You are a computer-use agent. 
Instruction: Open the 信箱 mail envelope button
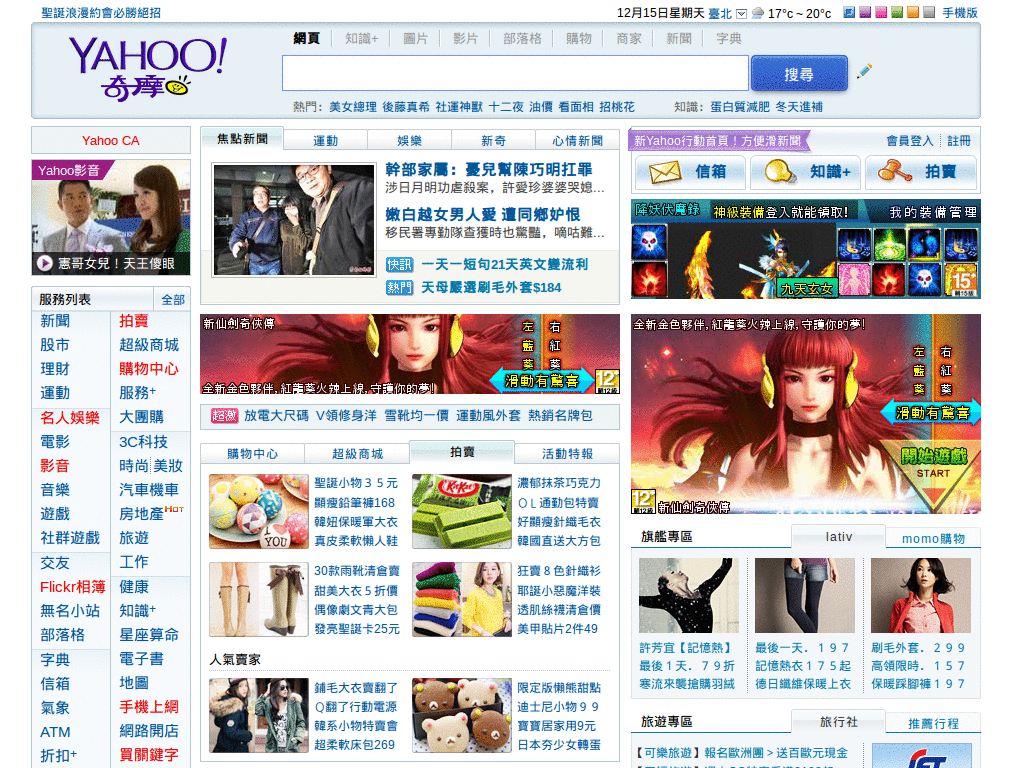[690, 172]
